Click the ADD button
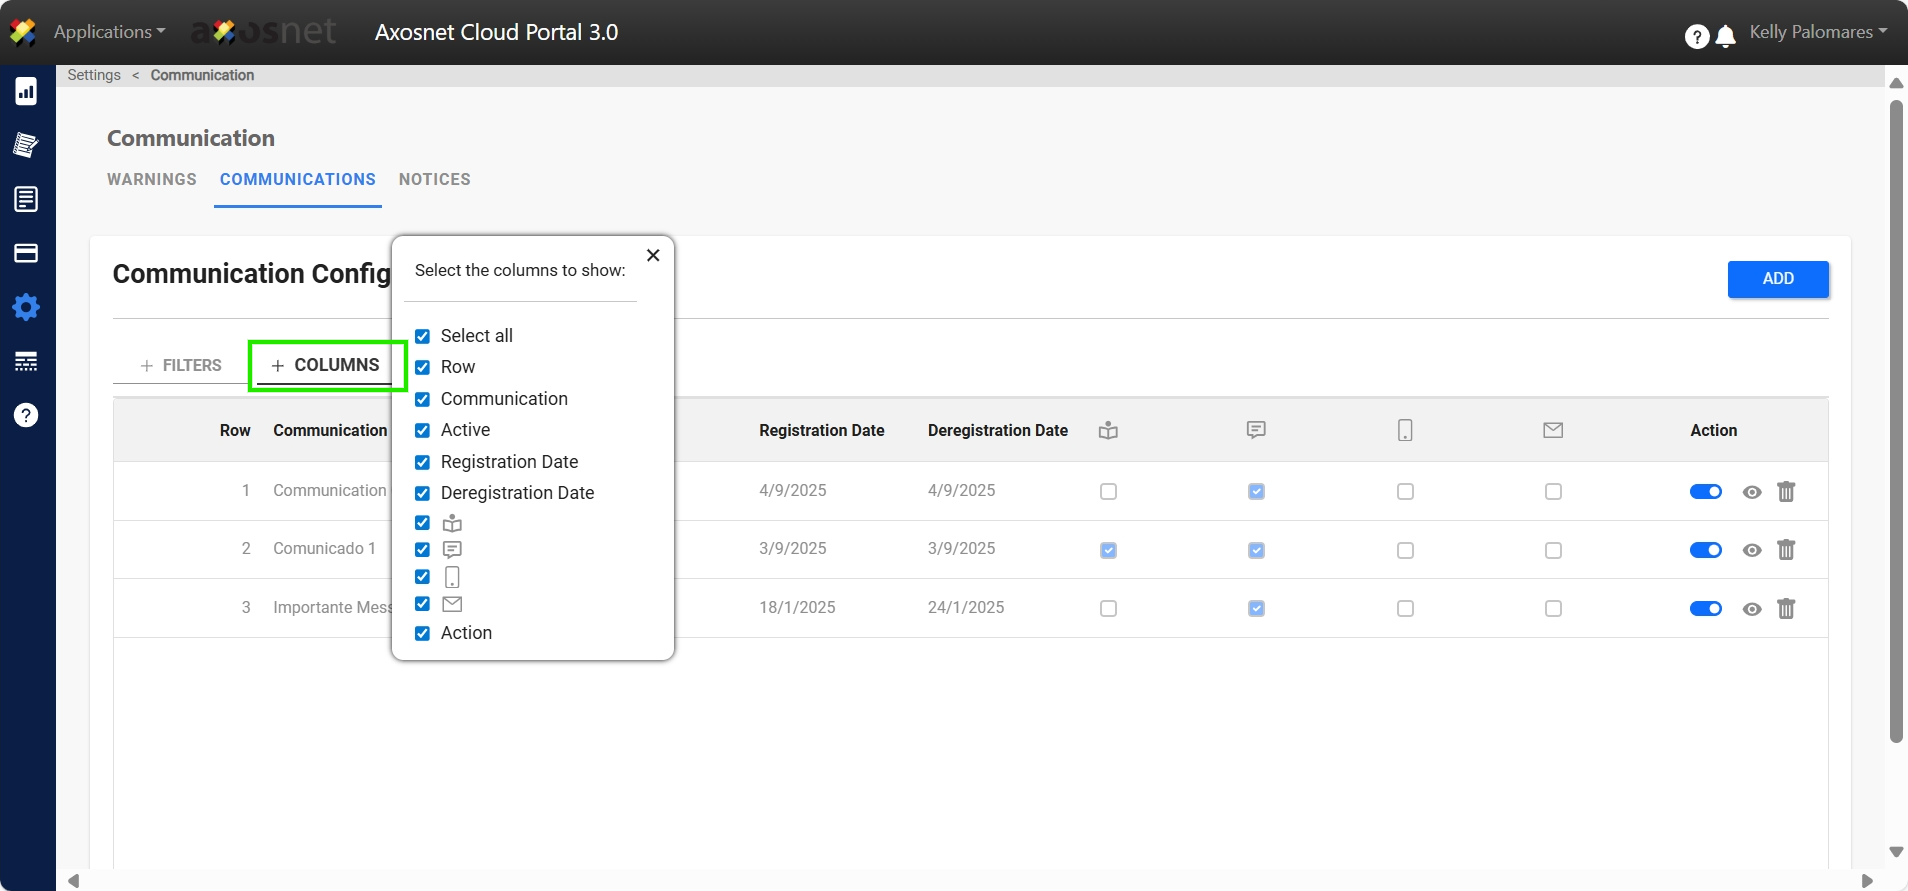The image size is (1908, 891). point(1777,279)
